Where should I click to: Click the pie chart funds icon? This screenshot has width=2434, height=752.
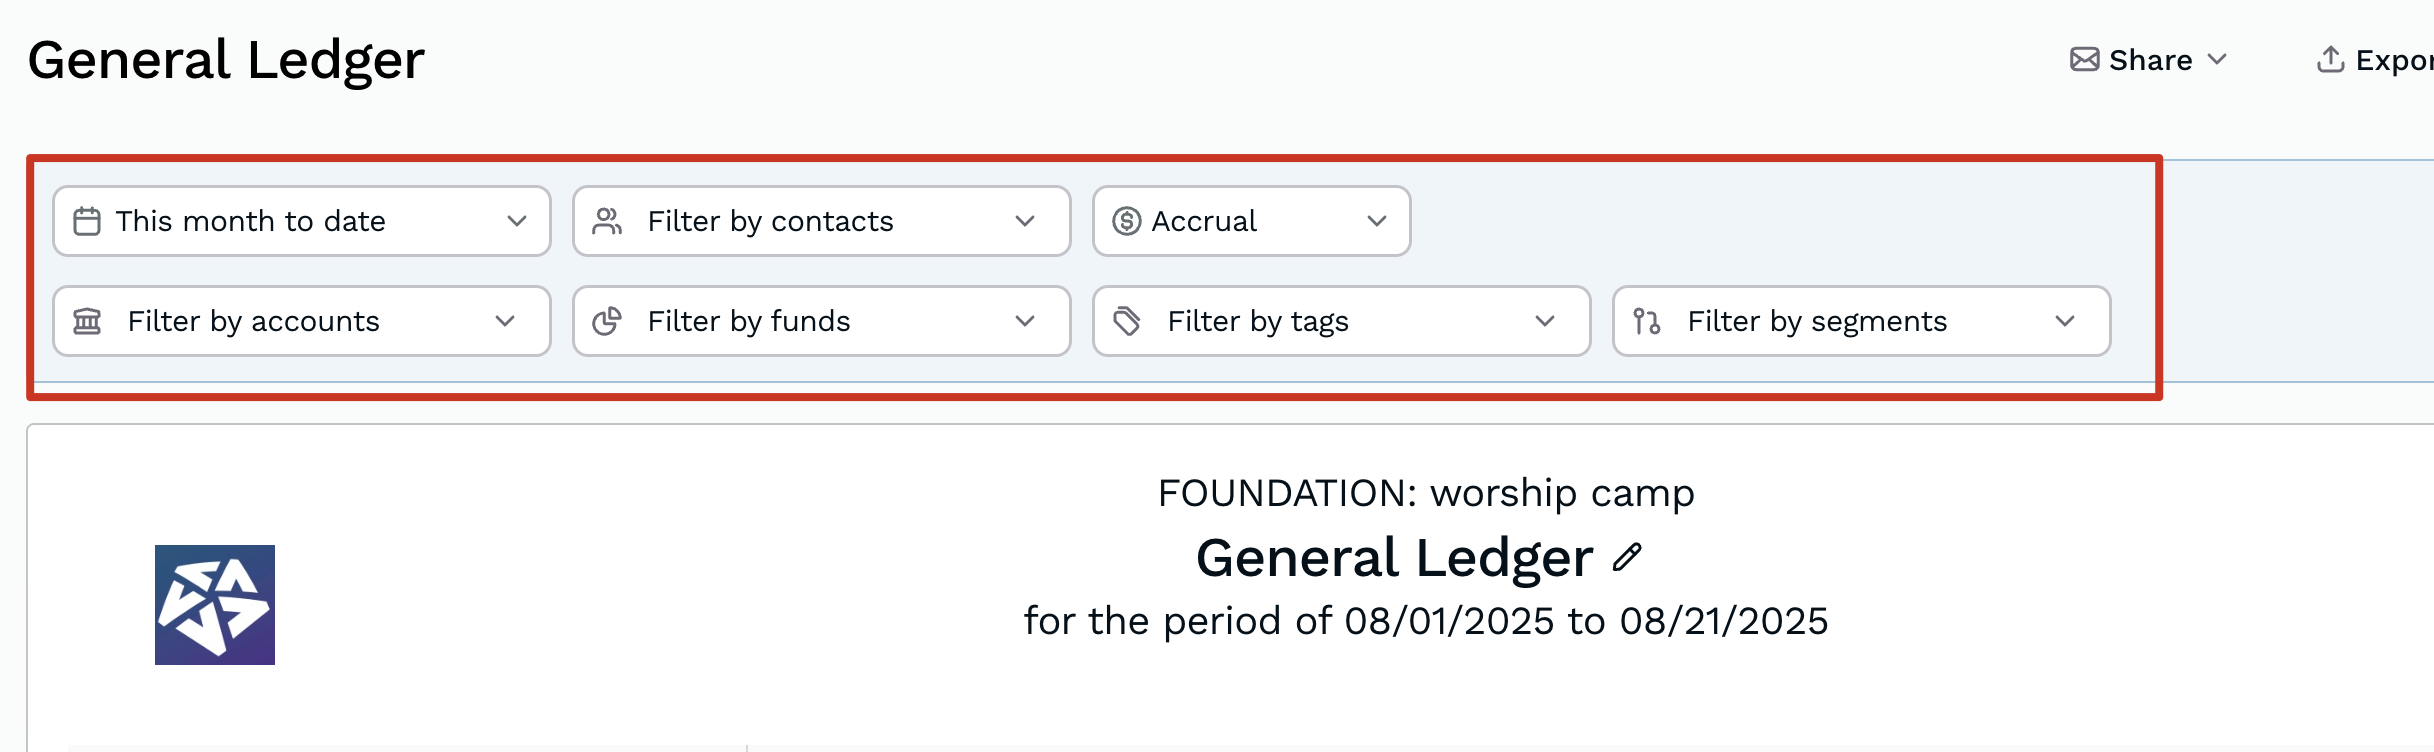(607, 321)
